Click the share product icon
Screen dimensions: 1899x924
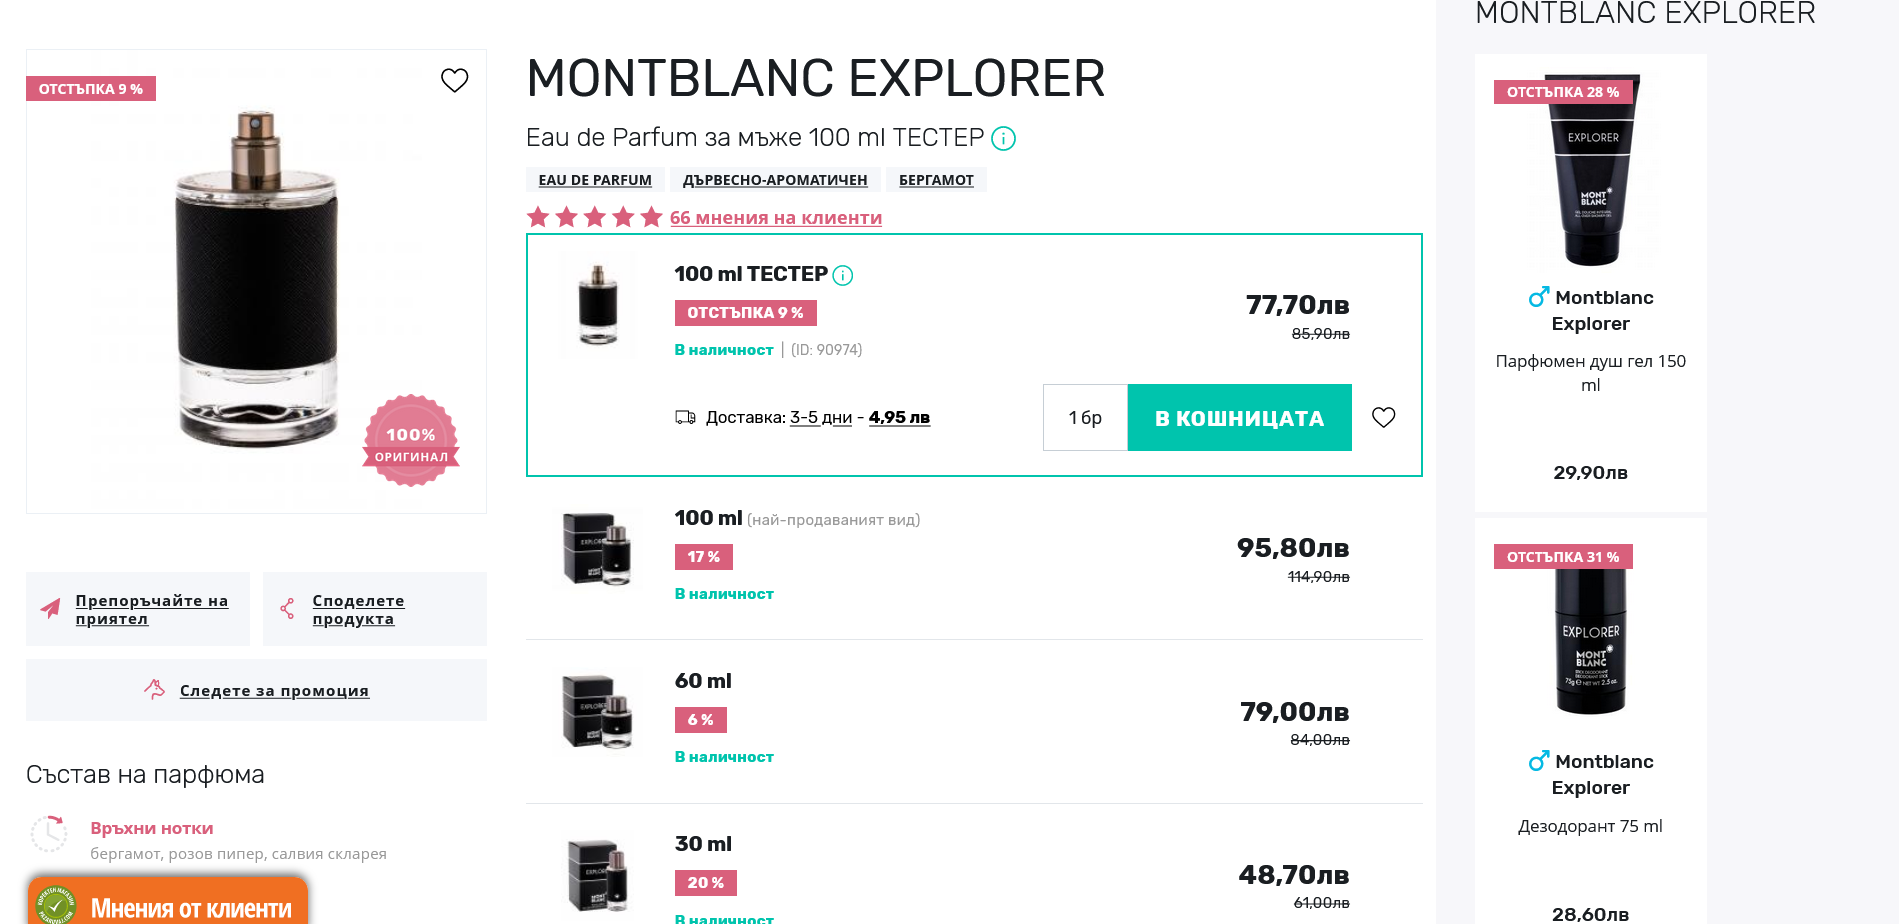(288, 609)
